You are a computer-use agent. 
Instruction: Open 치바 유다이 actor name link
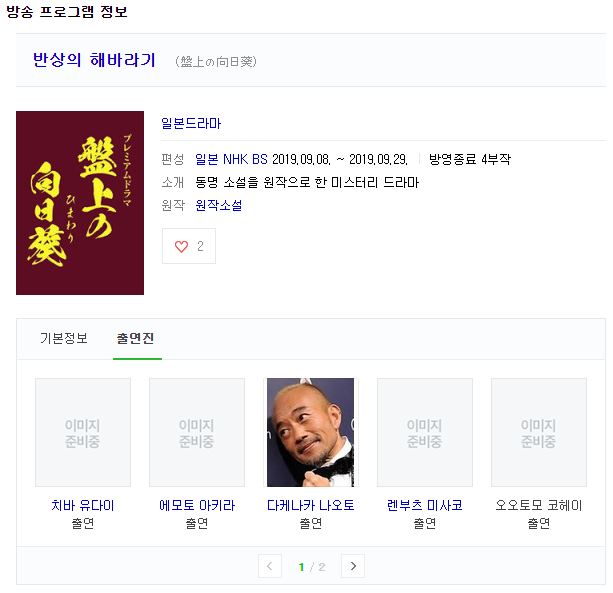[82, 505]
